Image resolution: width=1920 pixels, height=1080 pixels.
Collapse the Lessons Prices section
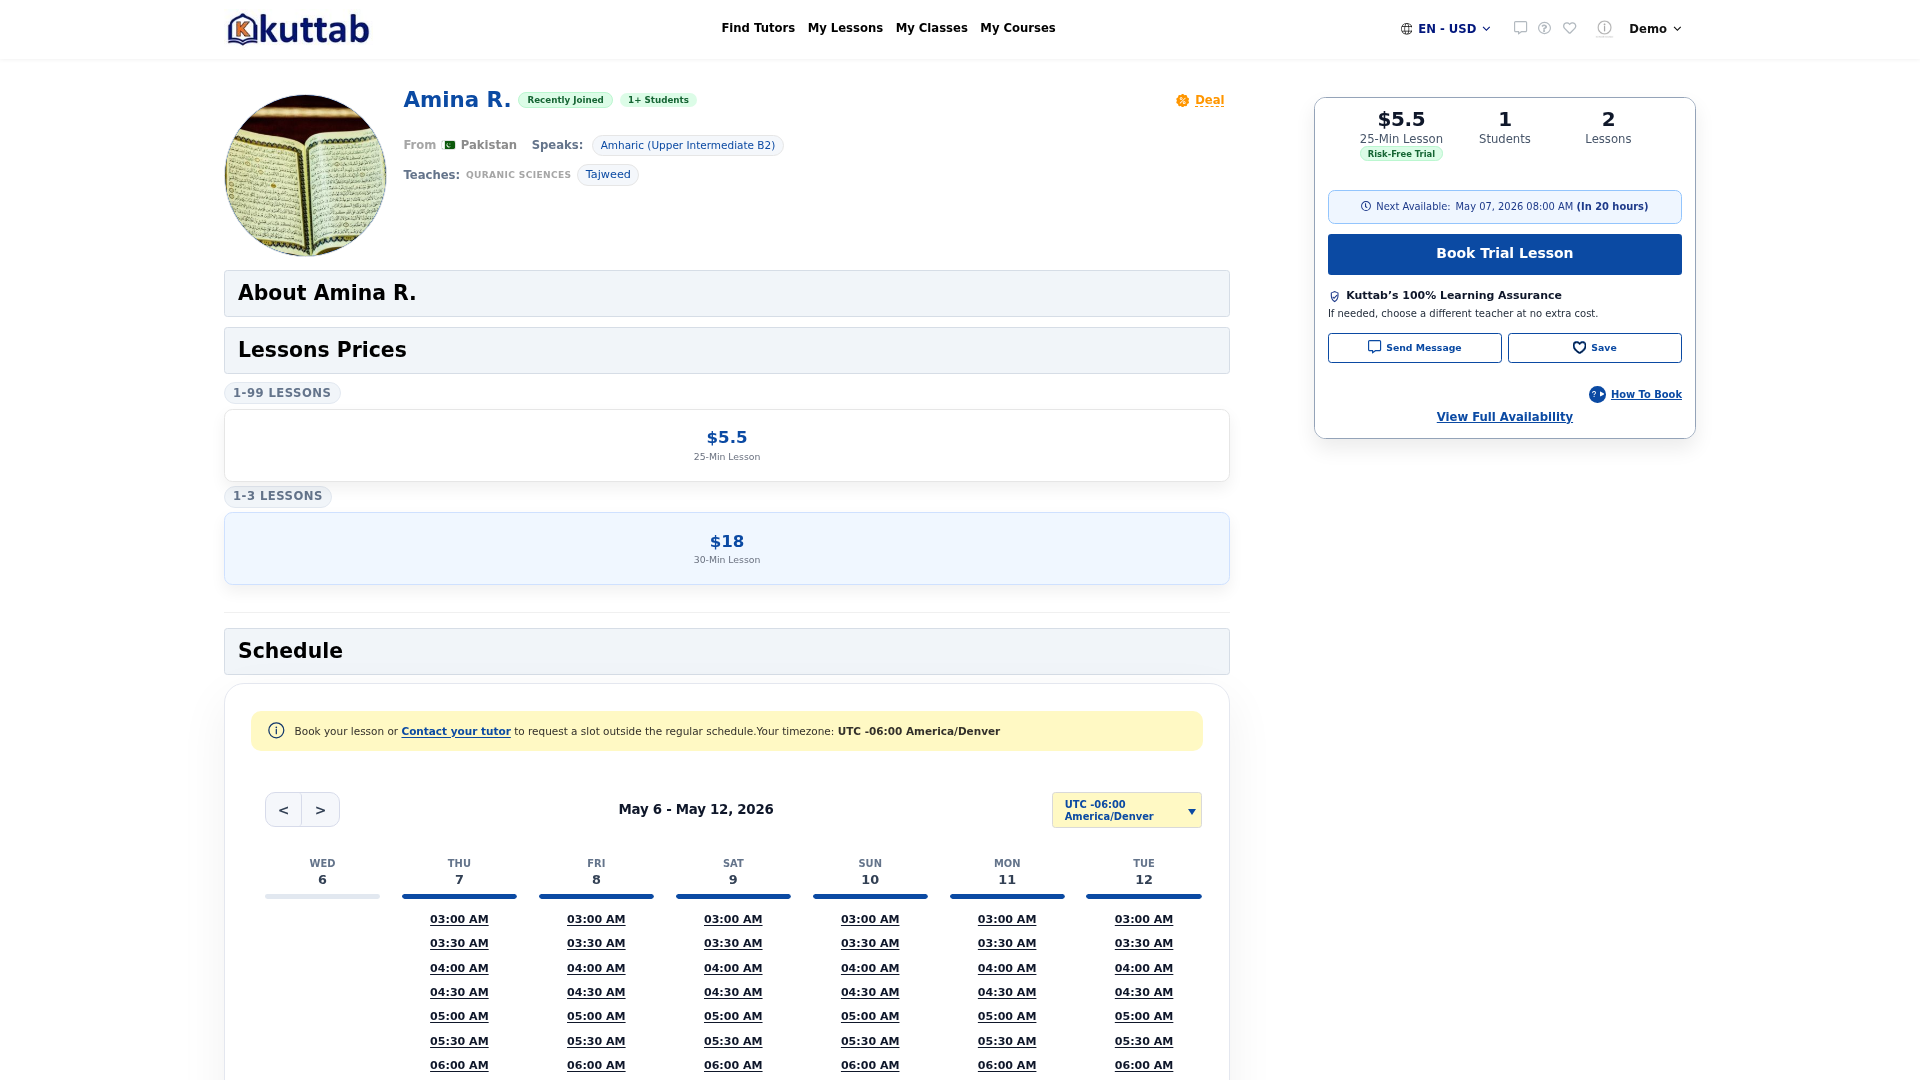(x=727, y=351)
